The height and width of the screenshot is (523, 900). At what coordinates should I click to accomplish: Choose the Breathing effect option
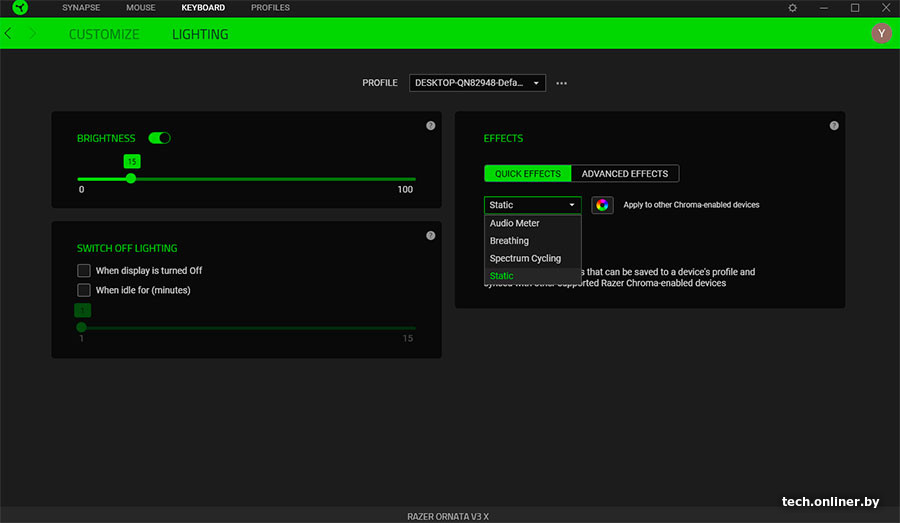click(x=509, y=241)
